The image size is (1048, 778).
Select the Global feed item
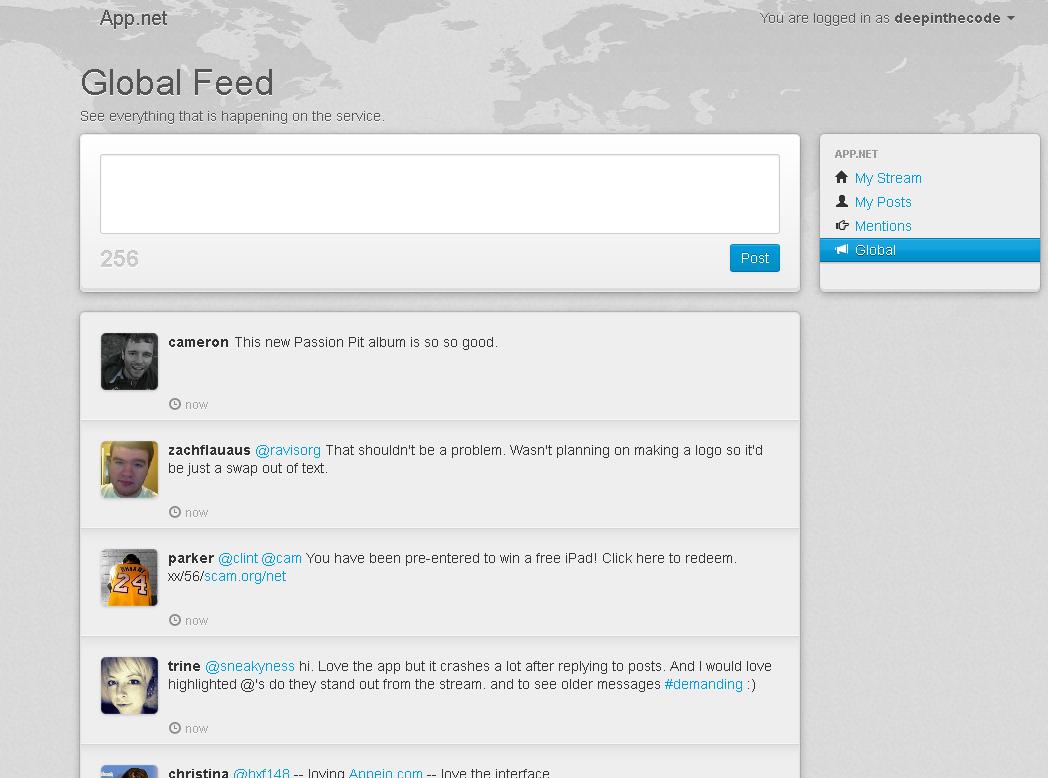[x=930, y=250]
